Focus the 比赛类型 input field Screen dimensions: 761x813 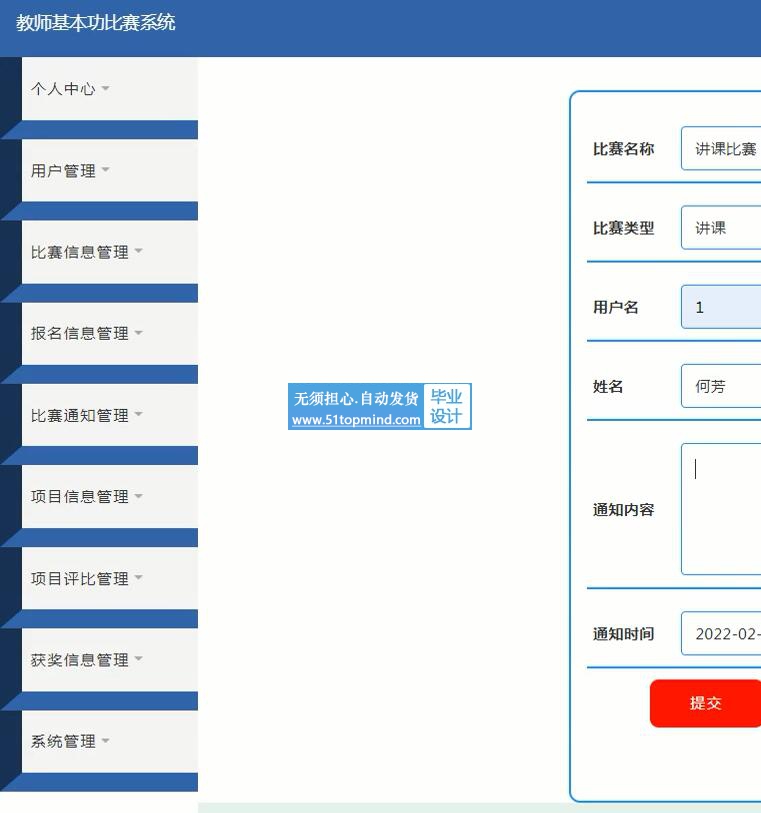coord(721,228)
